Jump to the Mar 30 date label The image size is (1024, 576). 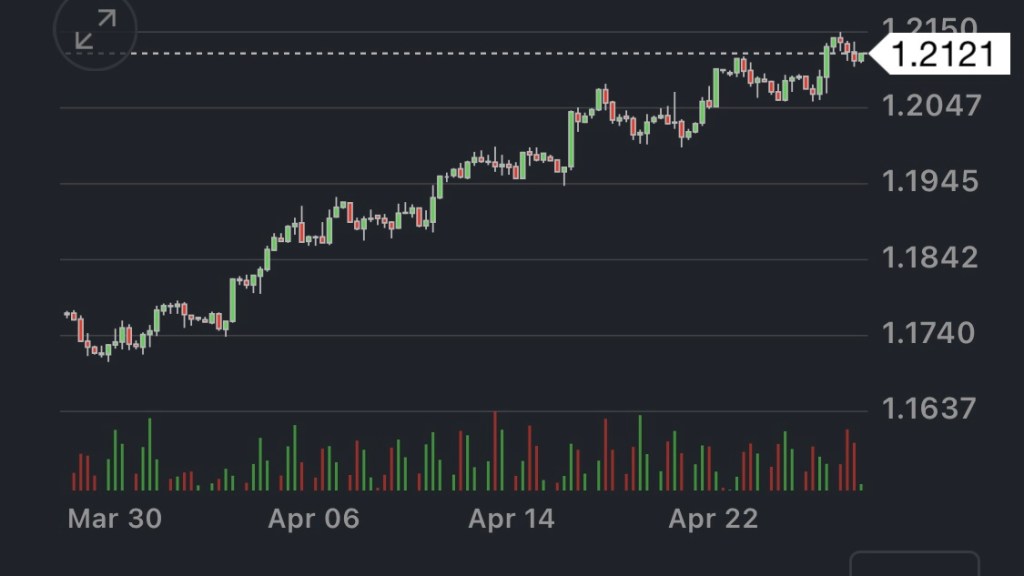coord(114,519)
